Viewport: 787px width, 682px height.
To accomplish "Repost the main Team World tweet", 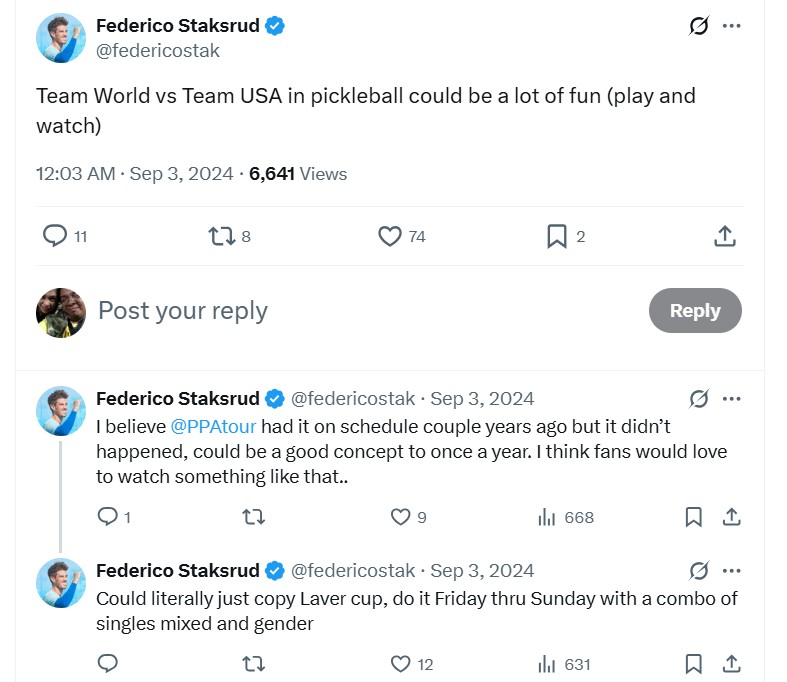I will [x=220, y=236].
